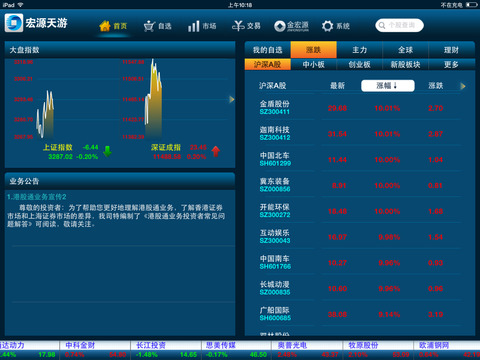Click 长江投资 in bottom ticker
This screenshot has height=360, width=480.
tap(151, 345)
